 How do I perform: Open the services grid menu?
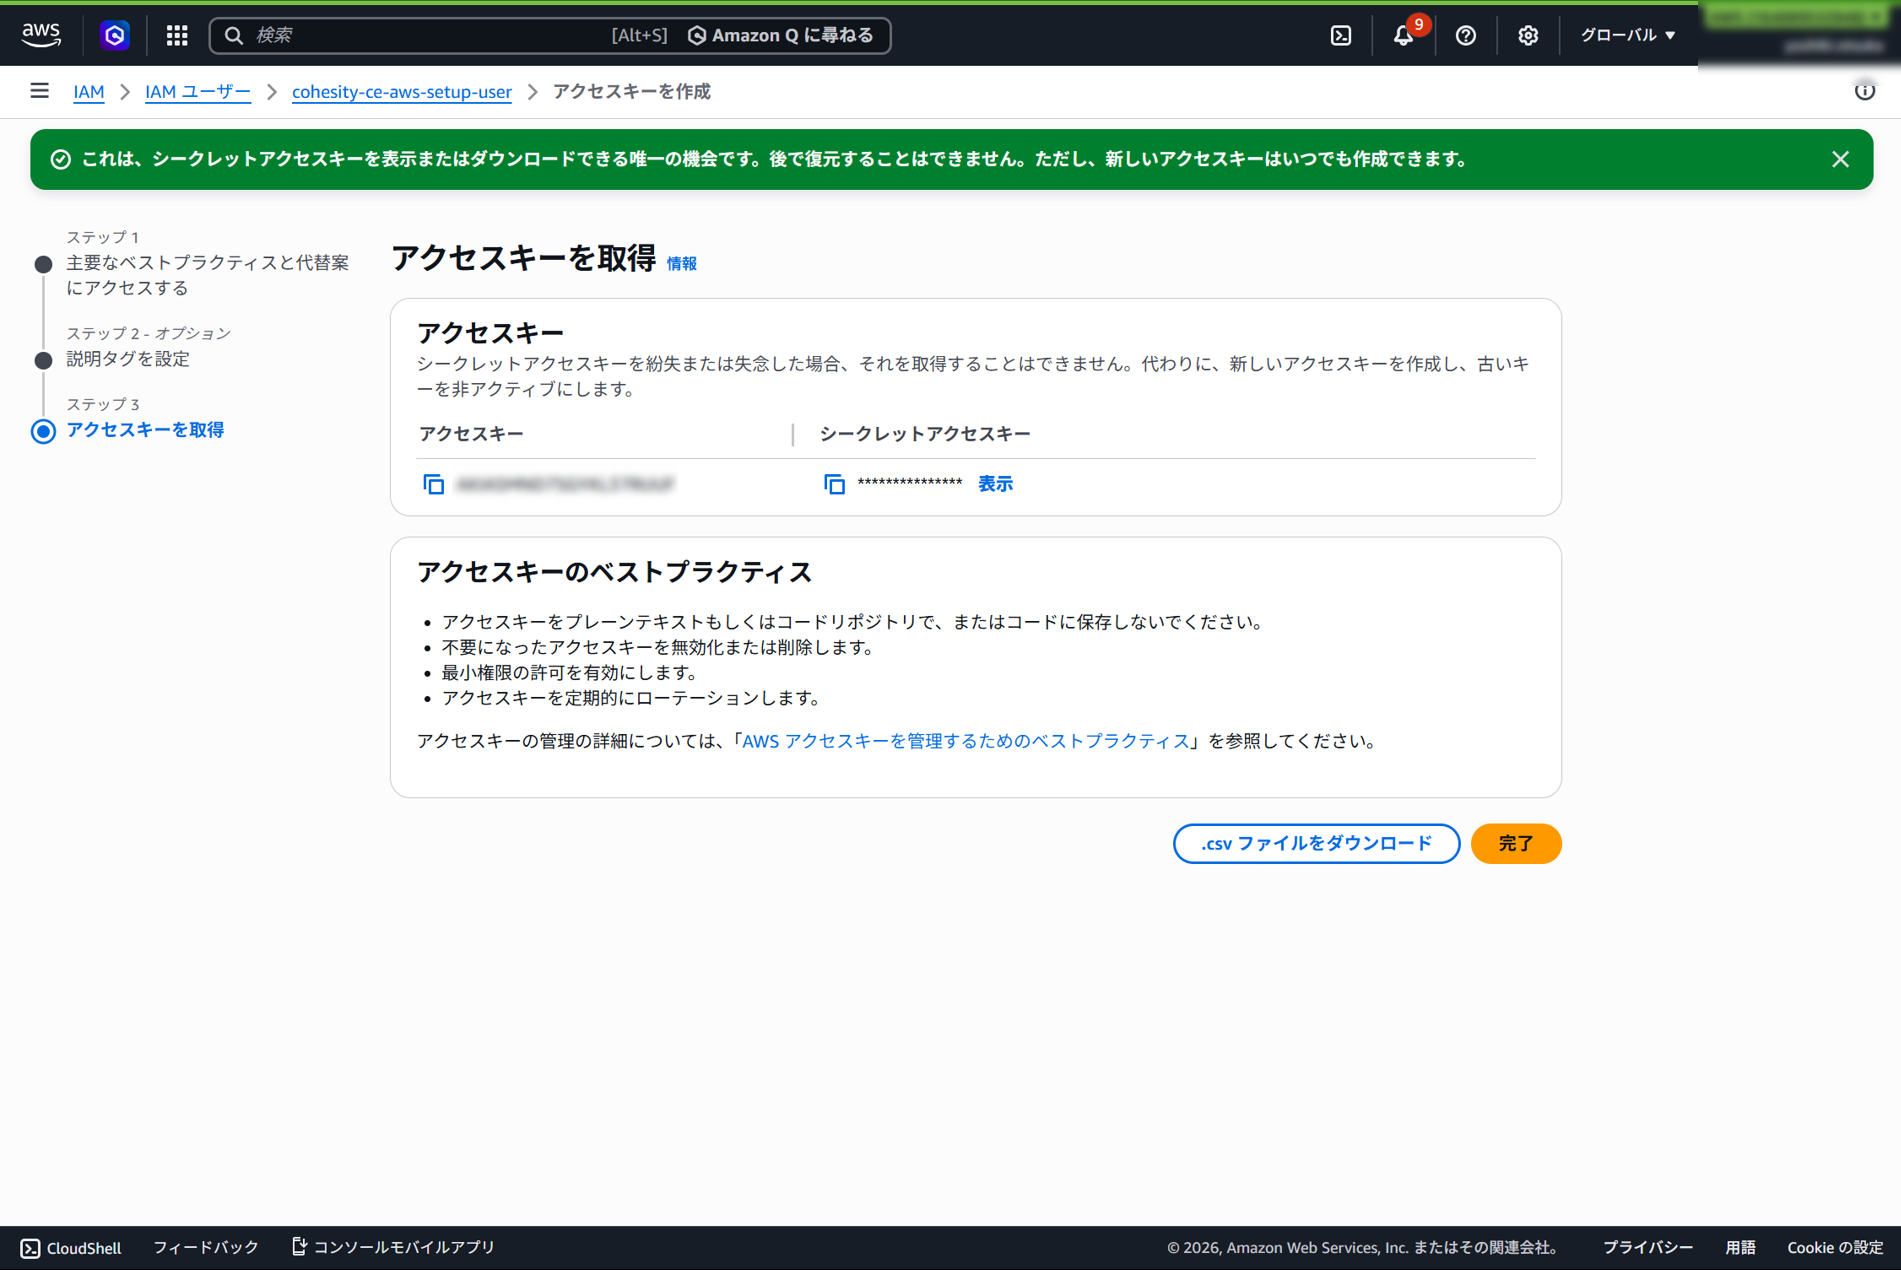[177, 35]
